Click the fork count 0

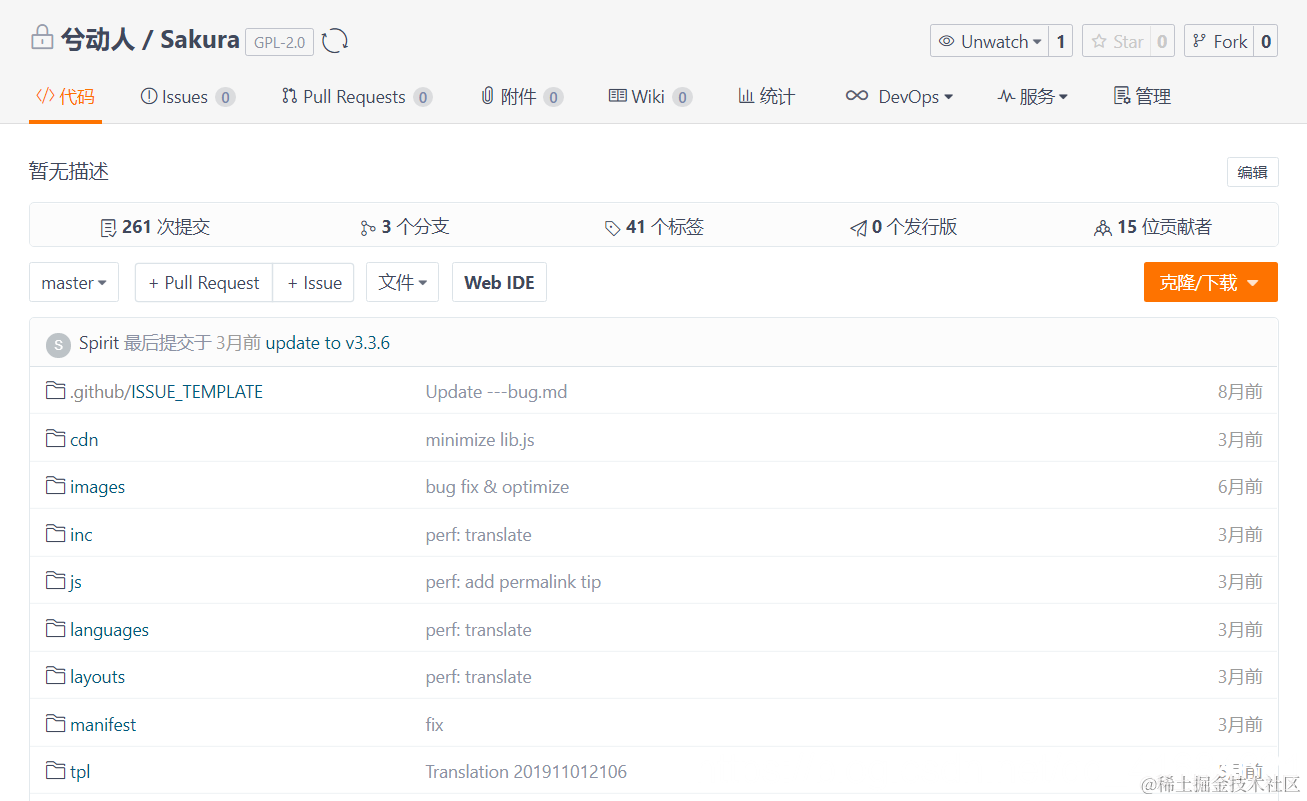click(x=1265, y=41)
